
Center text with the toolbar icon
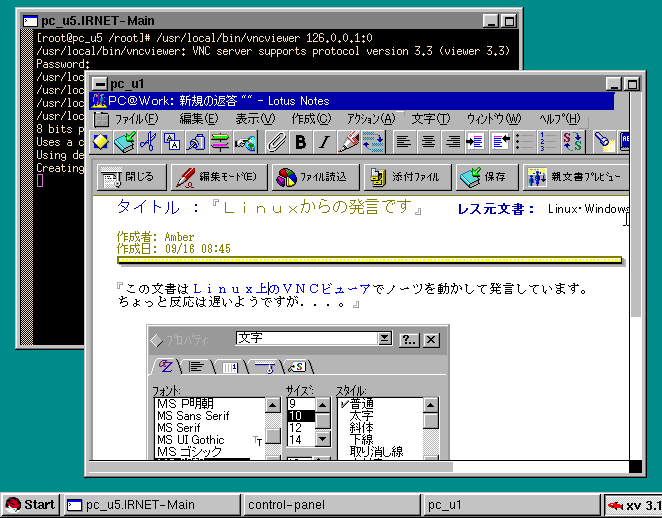pyautogui.click(x=428, y=142)
